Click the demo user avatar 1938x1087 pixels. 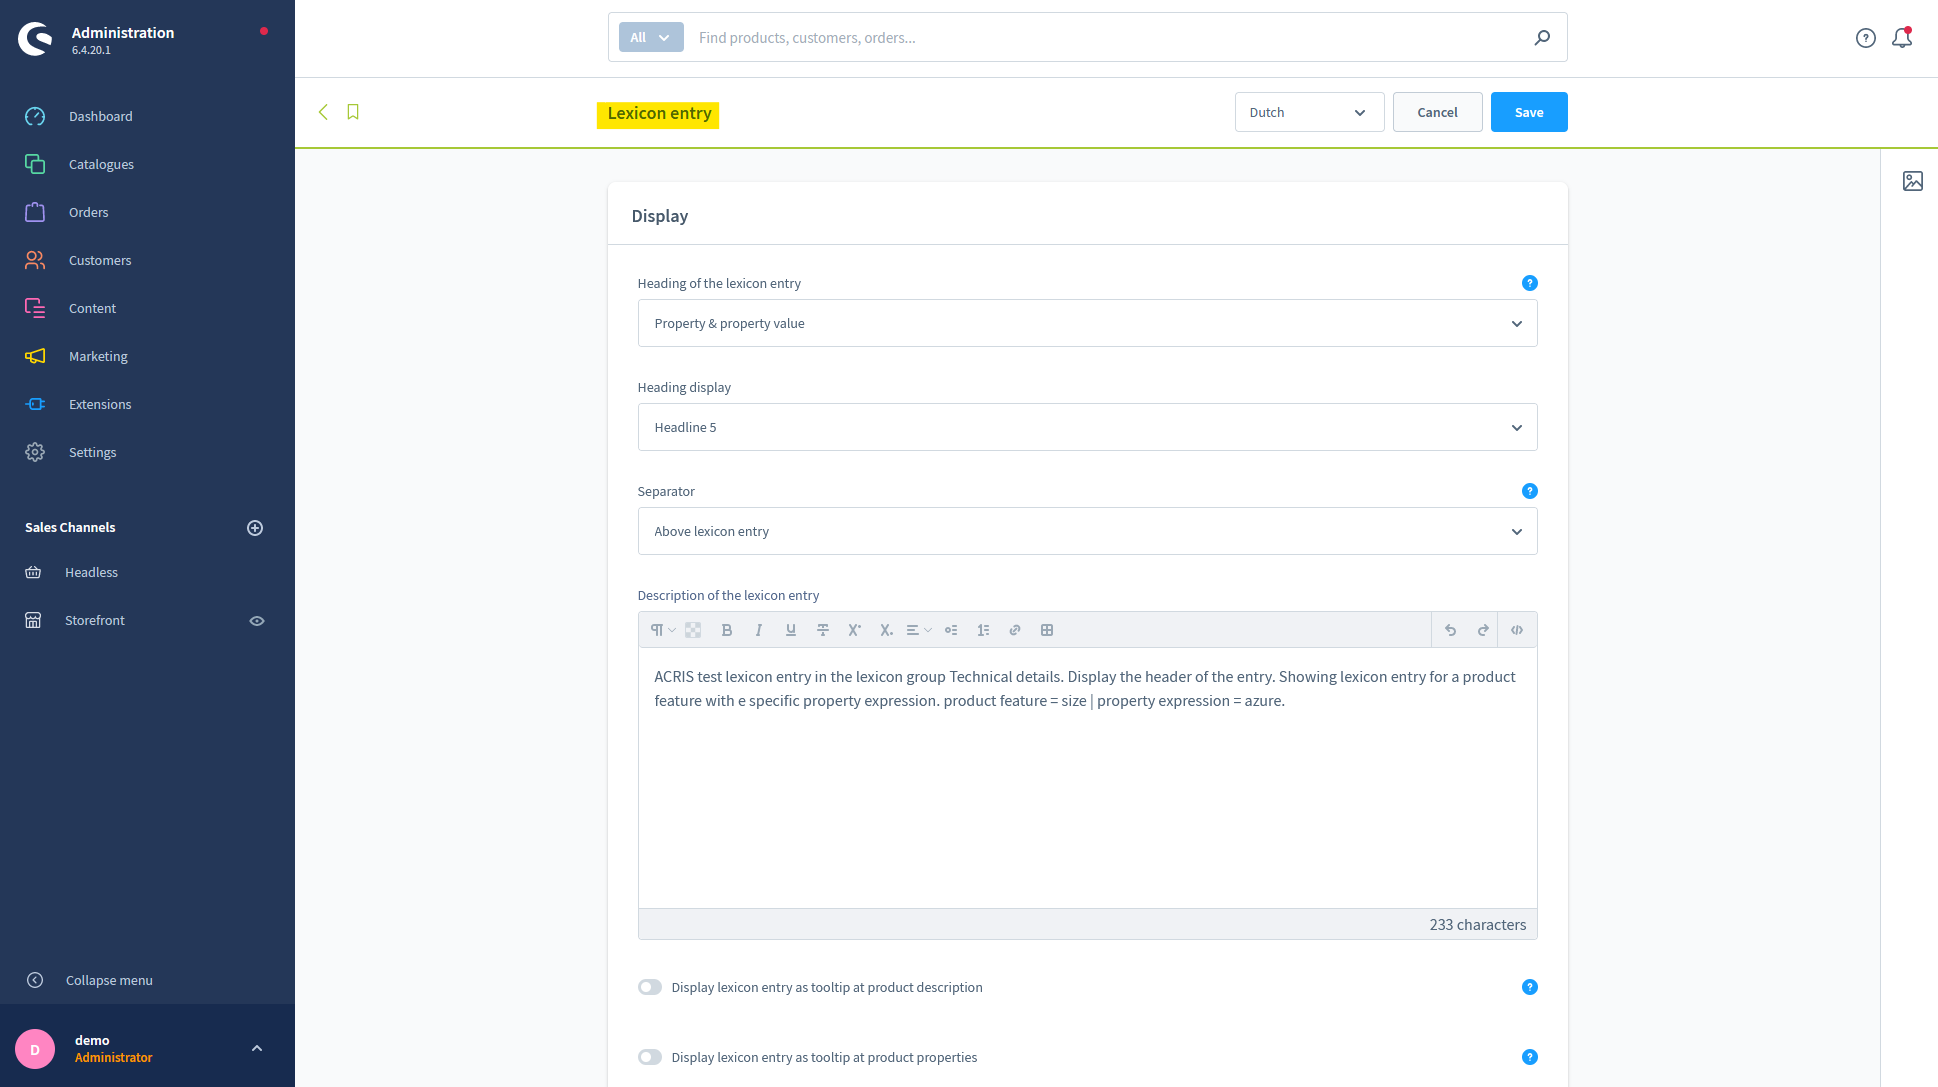click(35, 1049)
